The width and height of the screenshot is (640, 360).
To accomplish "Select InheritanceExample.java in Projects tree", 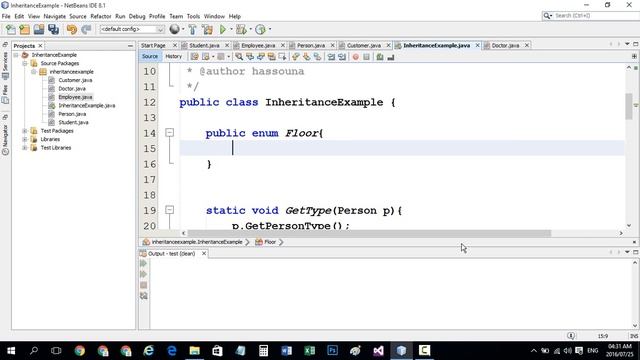I will point(87,105).
